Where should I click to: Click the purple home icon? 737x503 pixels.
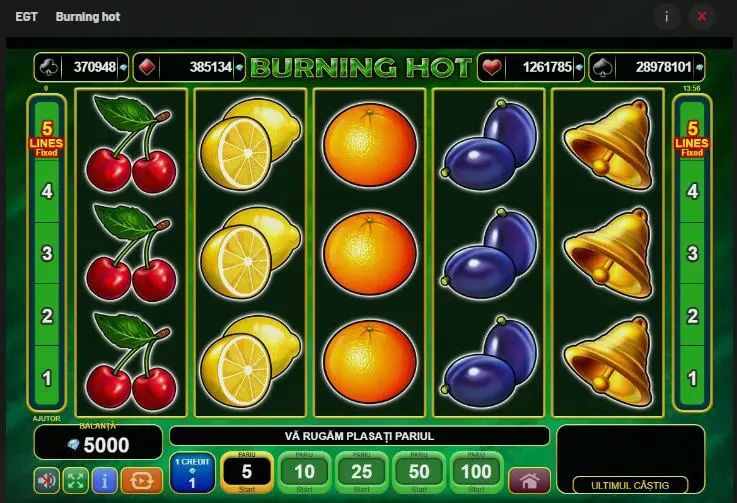tap(529, 480)
